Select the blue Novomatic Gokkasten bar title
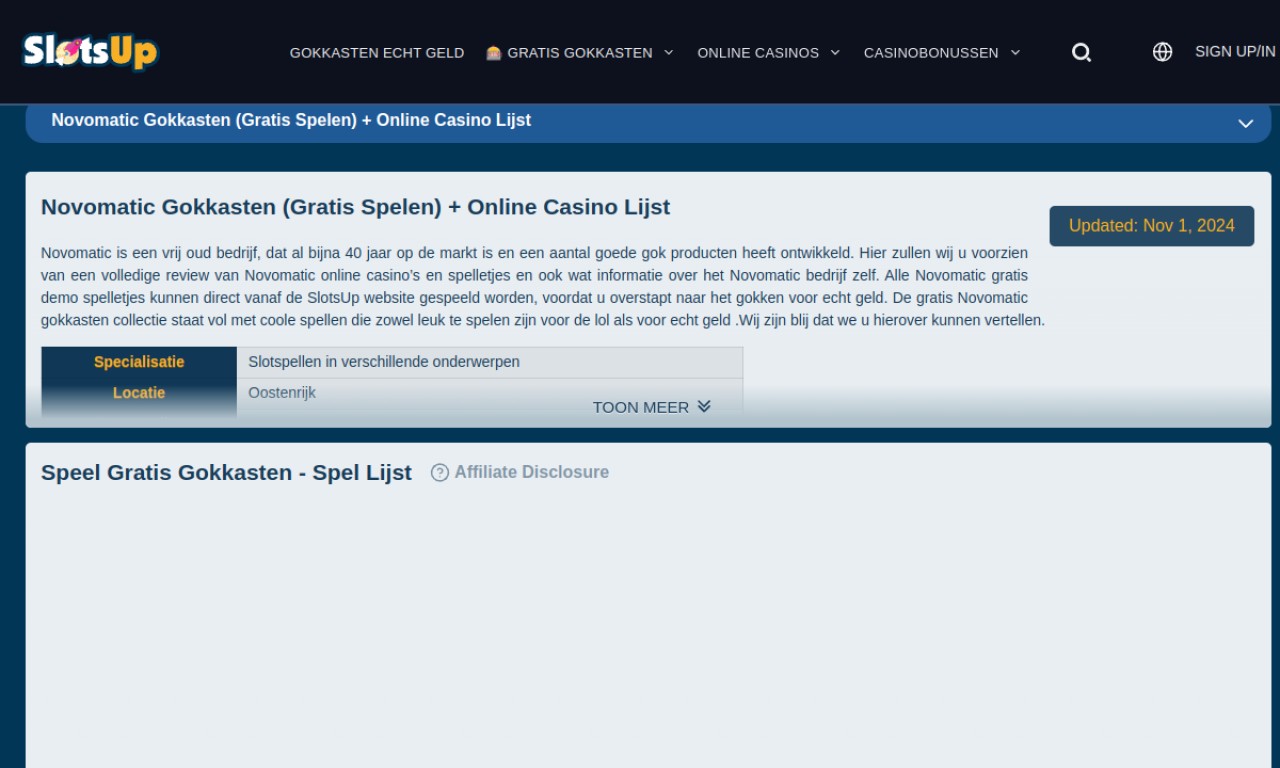The width and height of the screenshot is (1280, 768). tap(291, 120)
